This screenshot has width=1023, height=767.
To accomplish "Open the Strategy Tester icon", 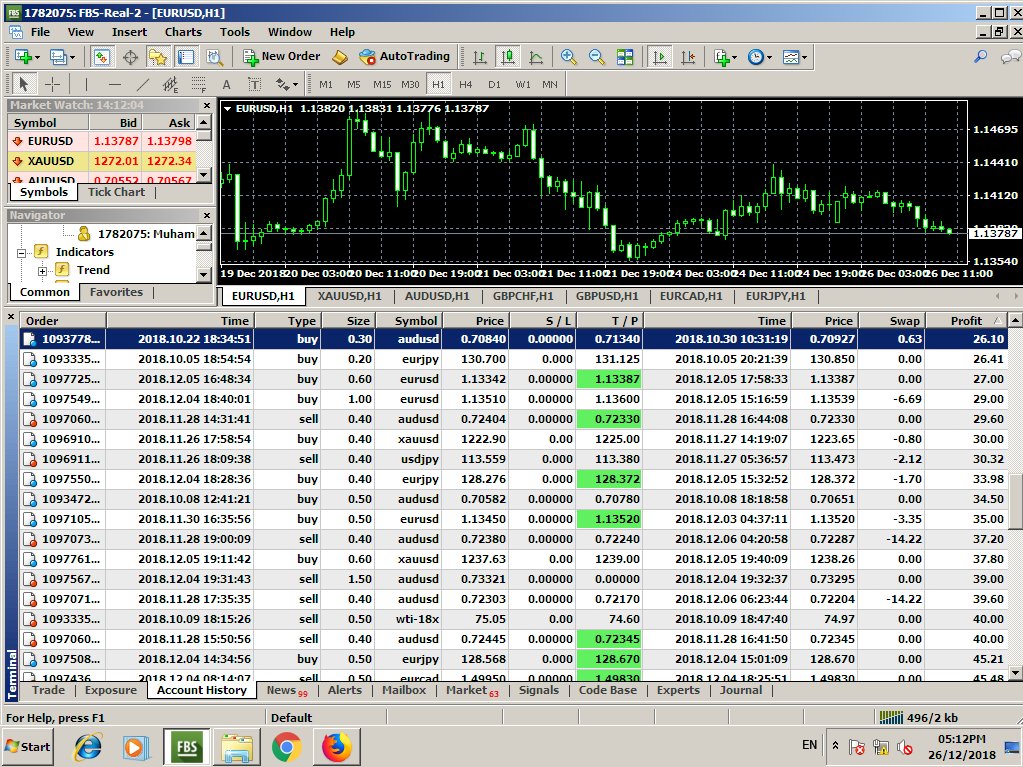I will click(214, 57).
